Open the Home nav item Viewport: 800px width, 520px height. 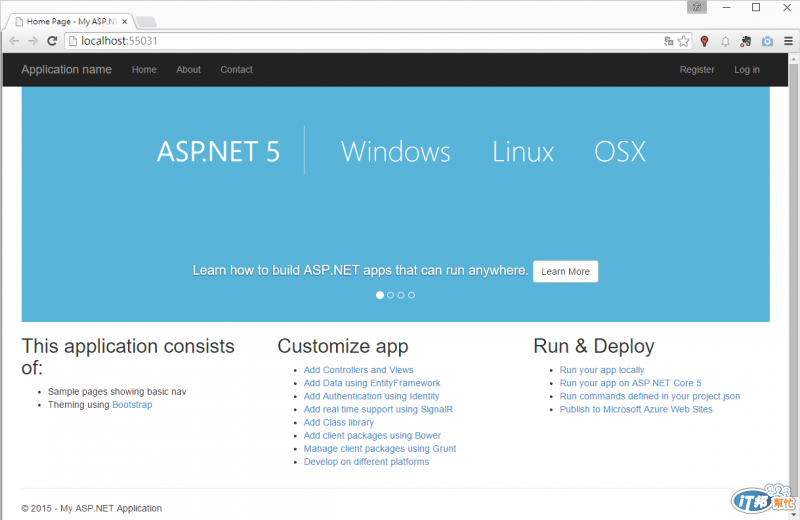(x=144, y=69)
